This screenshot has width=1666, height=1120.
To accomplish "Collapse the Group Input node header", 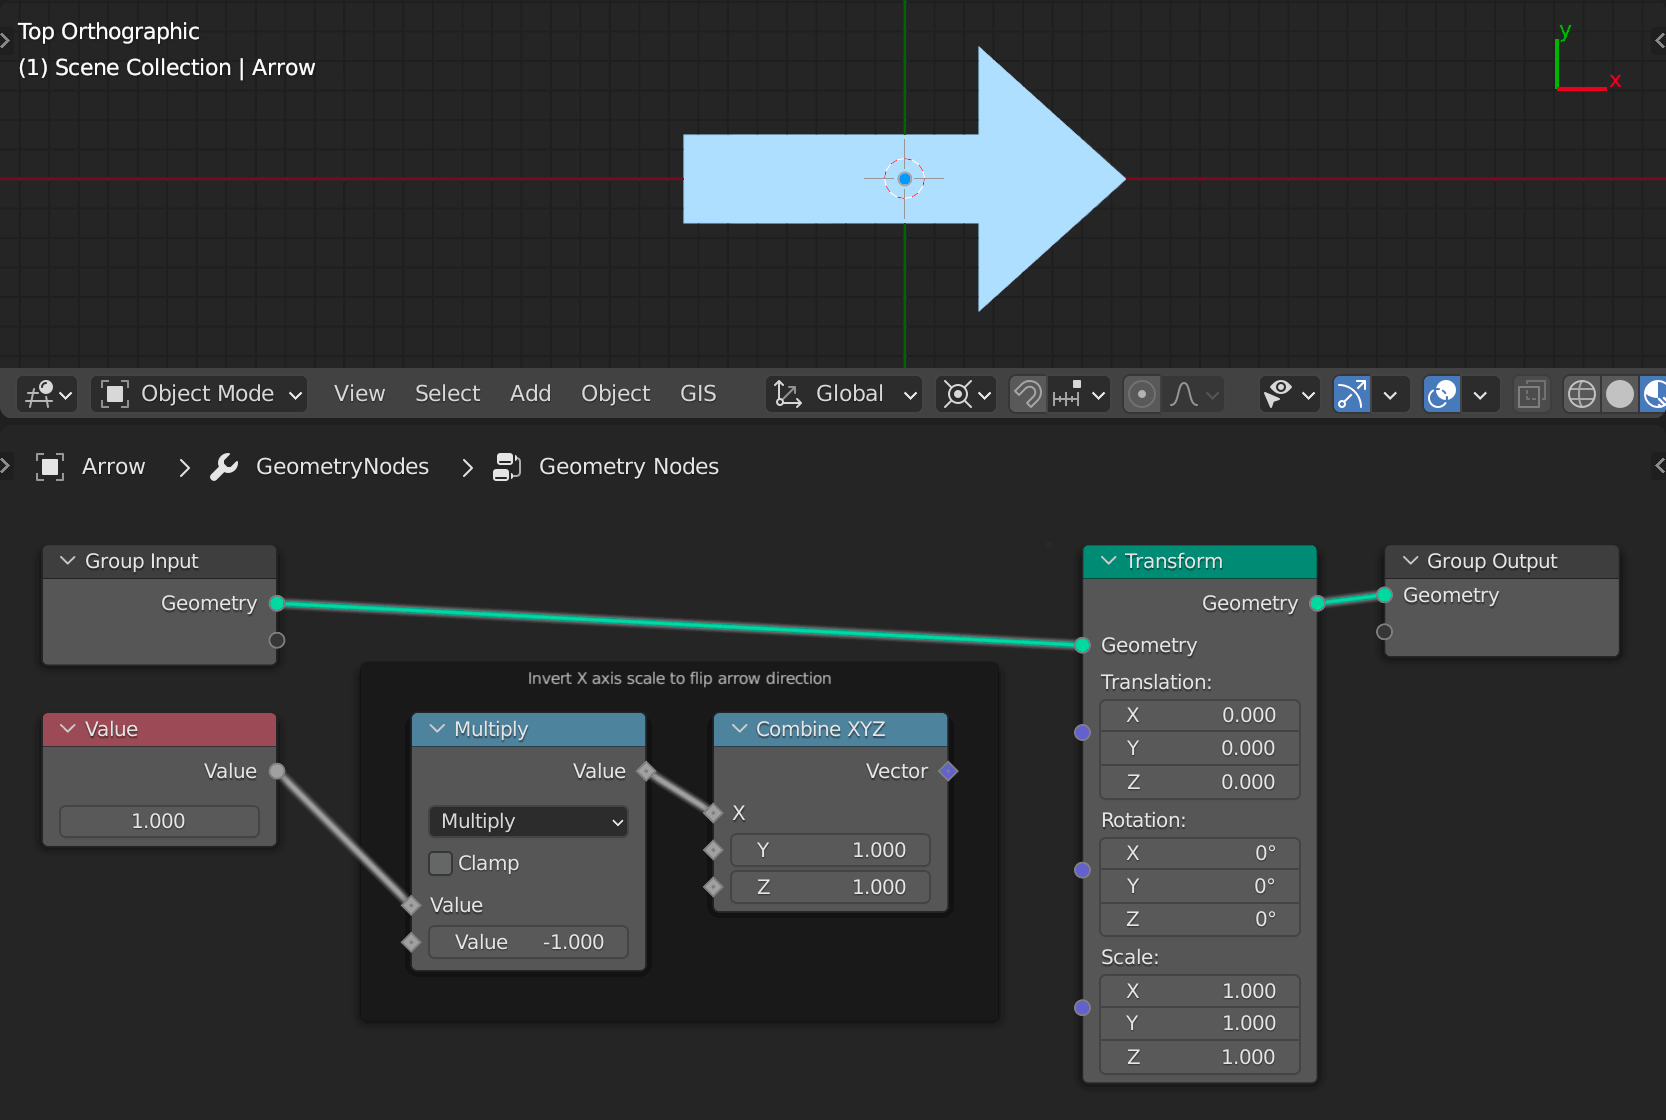I will click(66, 561).
